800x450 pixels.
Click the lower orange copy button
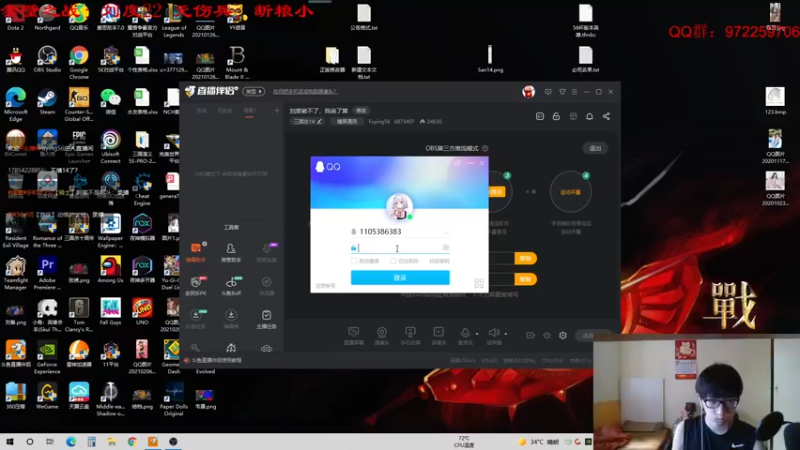[525, 279]
